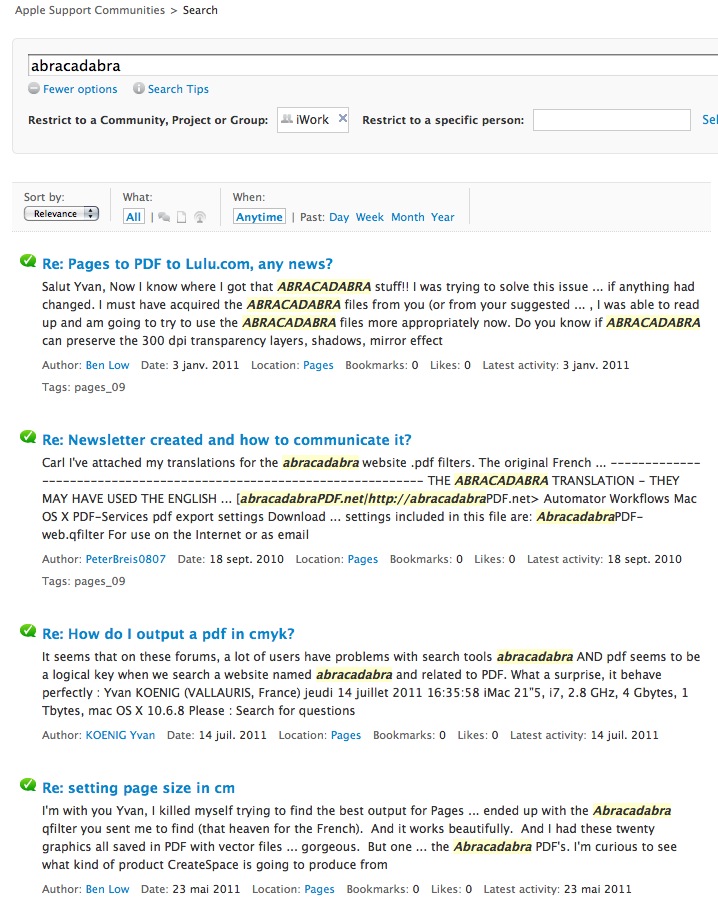Click author Ben Low on 3 janv. 2011 result
Viewport: 718px width, 915px height.
107,365
